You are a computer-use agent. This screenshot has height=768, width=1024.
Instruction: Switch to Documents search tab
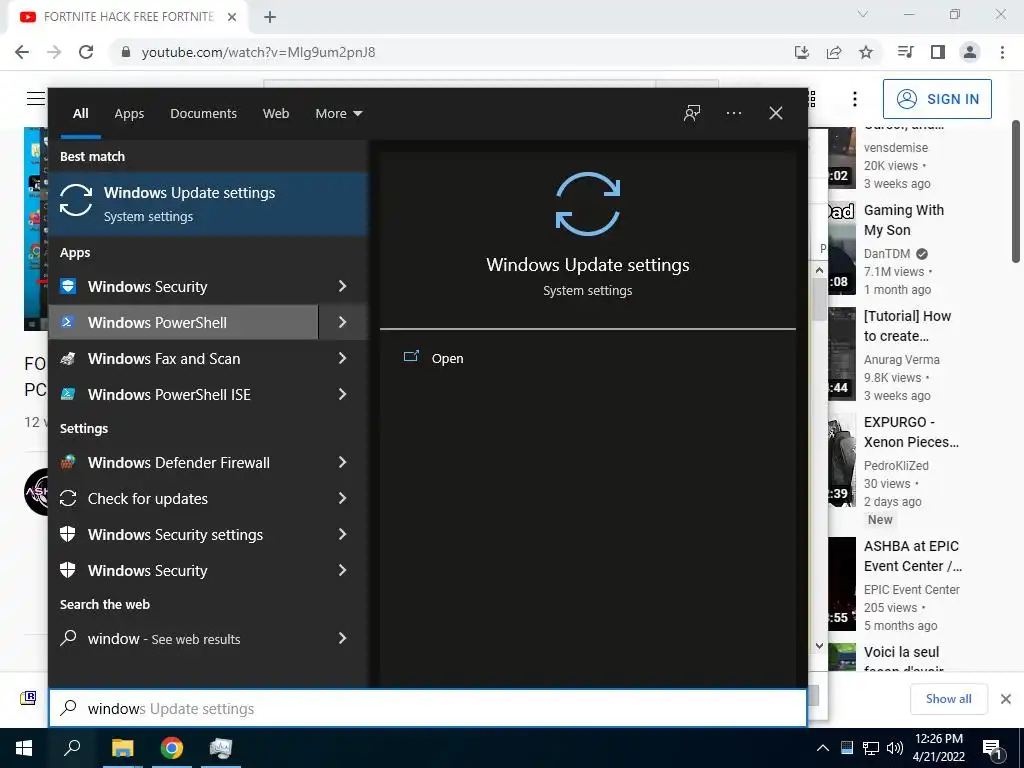[x=203, y=114]
